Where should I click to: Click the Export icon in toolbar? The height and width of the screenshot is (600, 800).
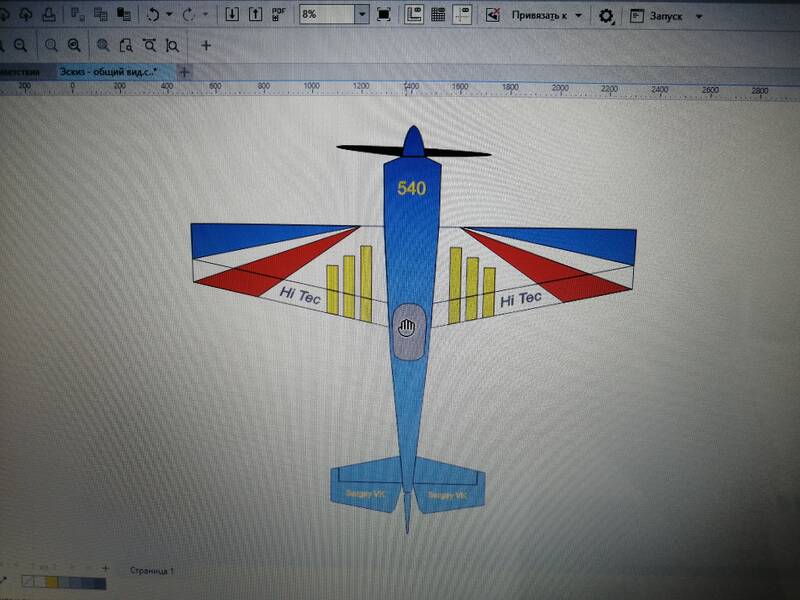click(x=254, y=15)
